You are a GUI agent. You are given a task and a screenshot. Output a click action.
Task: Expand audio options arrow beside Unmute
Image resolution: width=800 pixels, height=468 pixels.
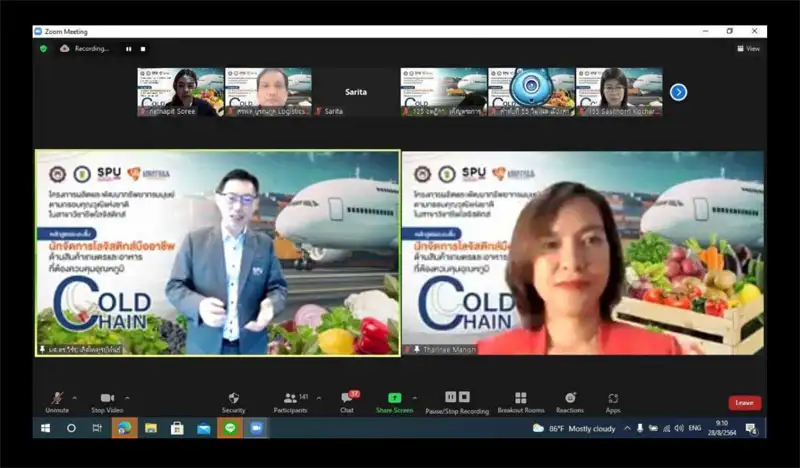(76, 397)
